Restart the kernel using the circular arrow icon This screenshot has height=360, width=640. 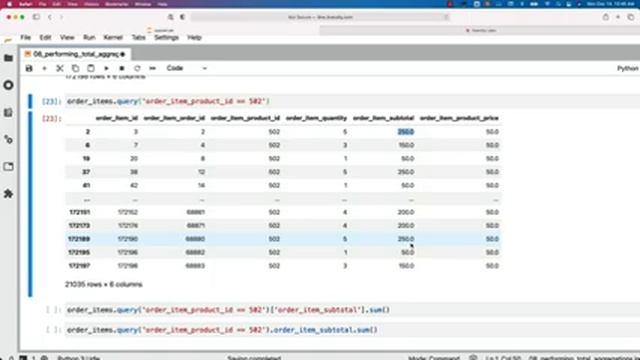(137, 69)
